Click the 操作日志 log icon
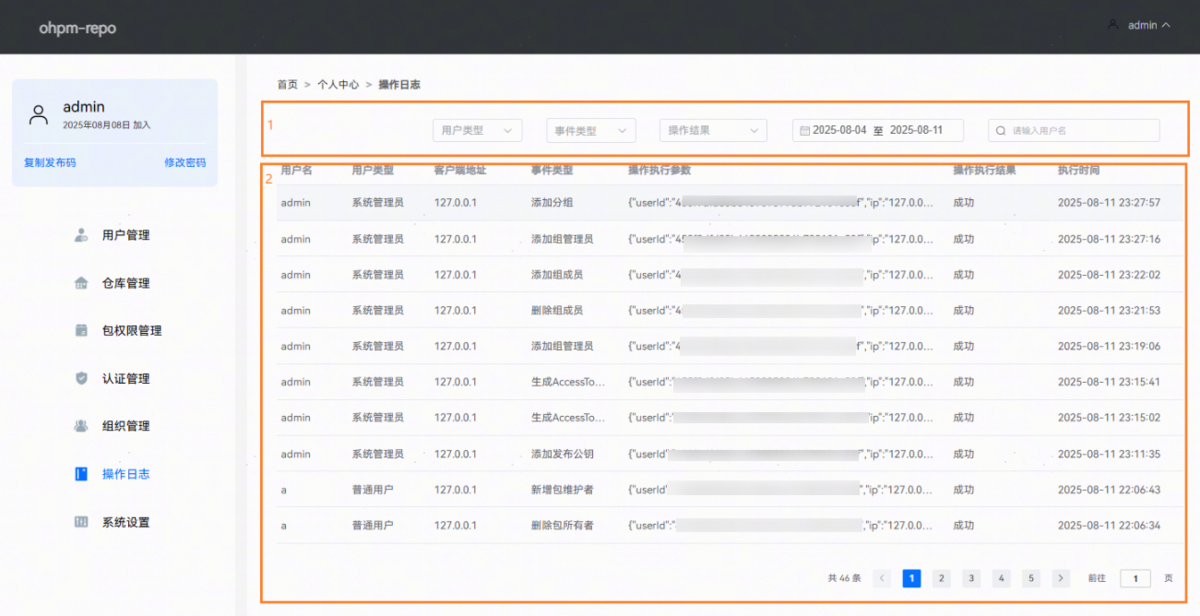Screen dimensions: 1200x616 [x=81, y=474]
